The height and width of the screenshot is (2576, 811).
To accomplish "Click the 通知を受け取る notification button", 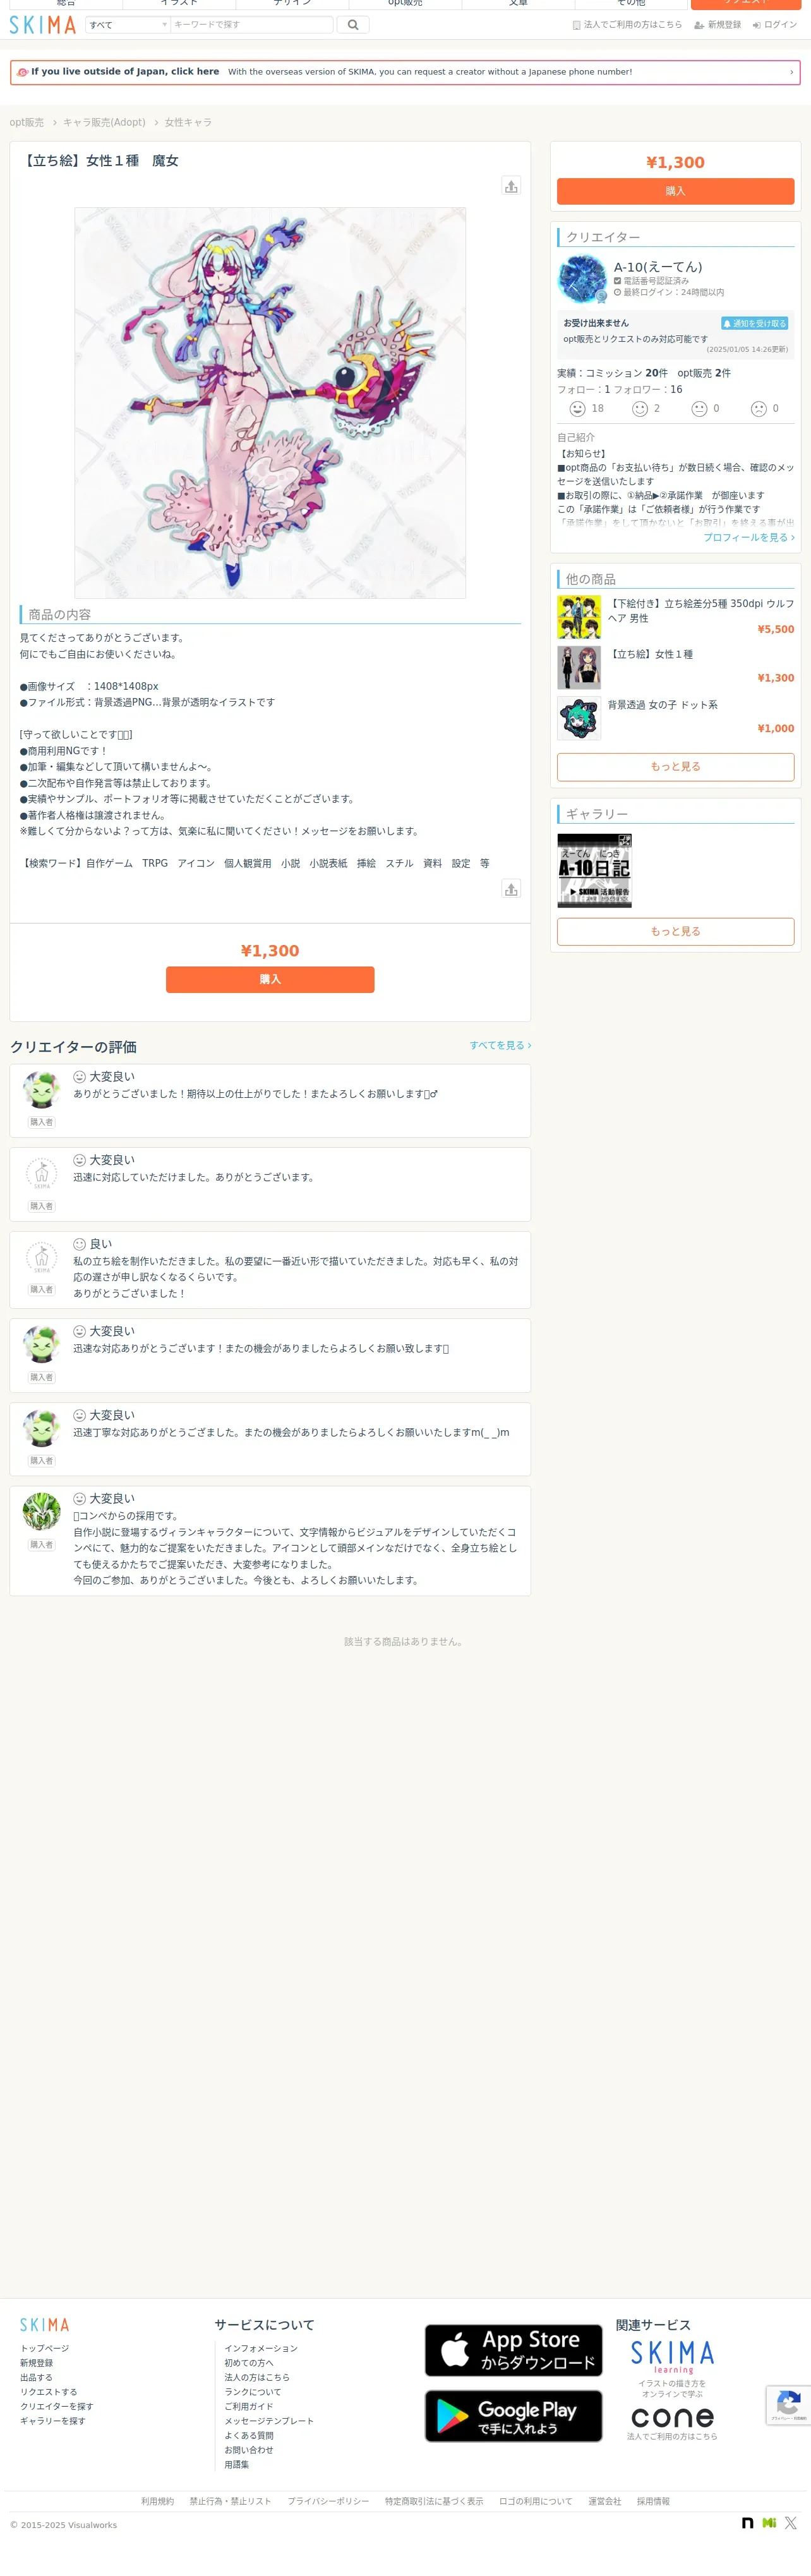I will tap(755, 323).
